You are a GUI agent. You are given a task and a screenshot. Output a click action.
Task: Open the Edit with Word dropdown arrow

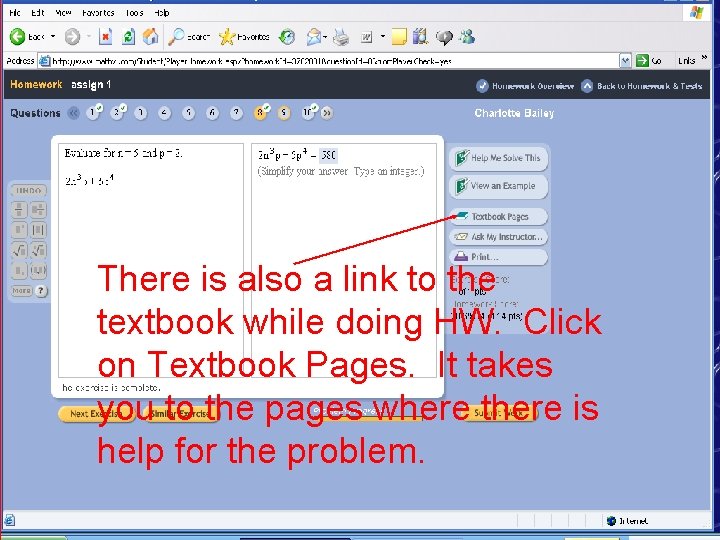click(382, 37)
